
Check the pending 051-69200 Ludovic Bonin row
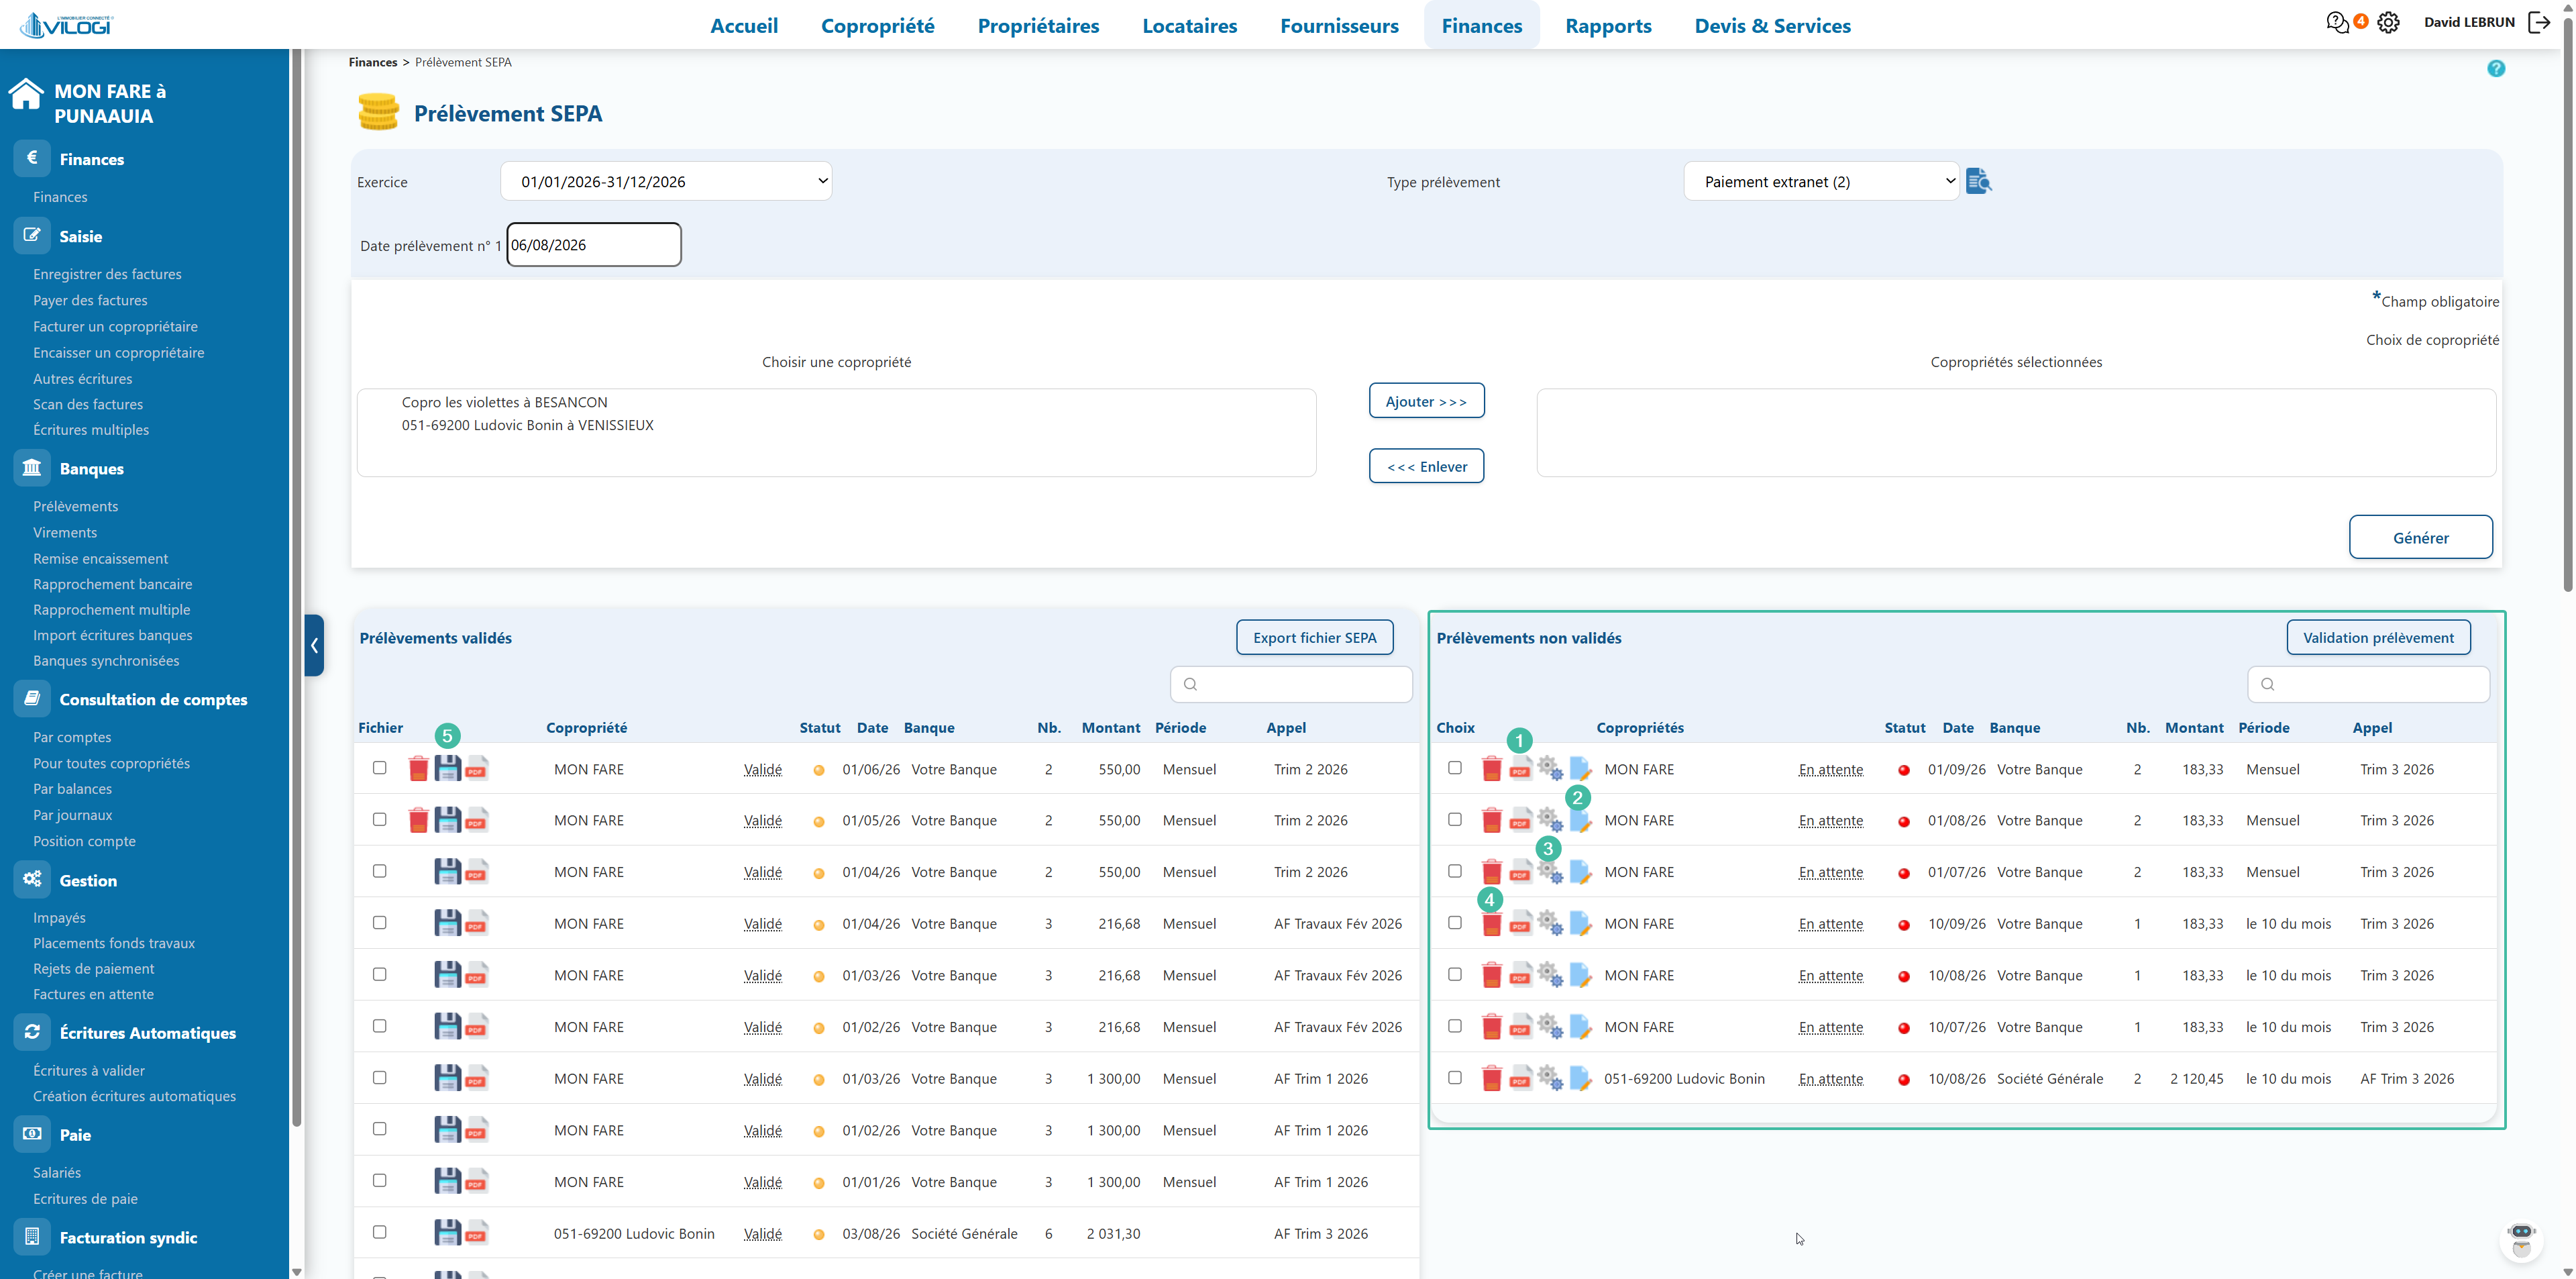(1455, 1077)
